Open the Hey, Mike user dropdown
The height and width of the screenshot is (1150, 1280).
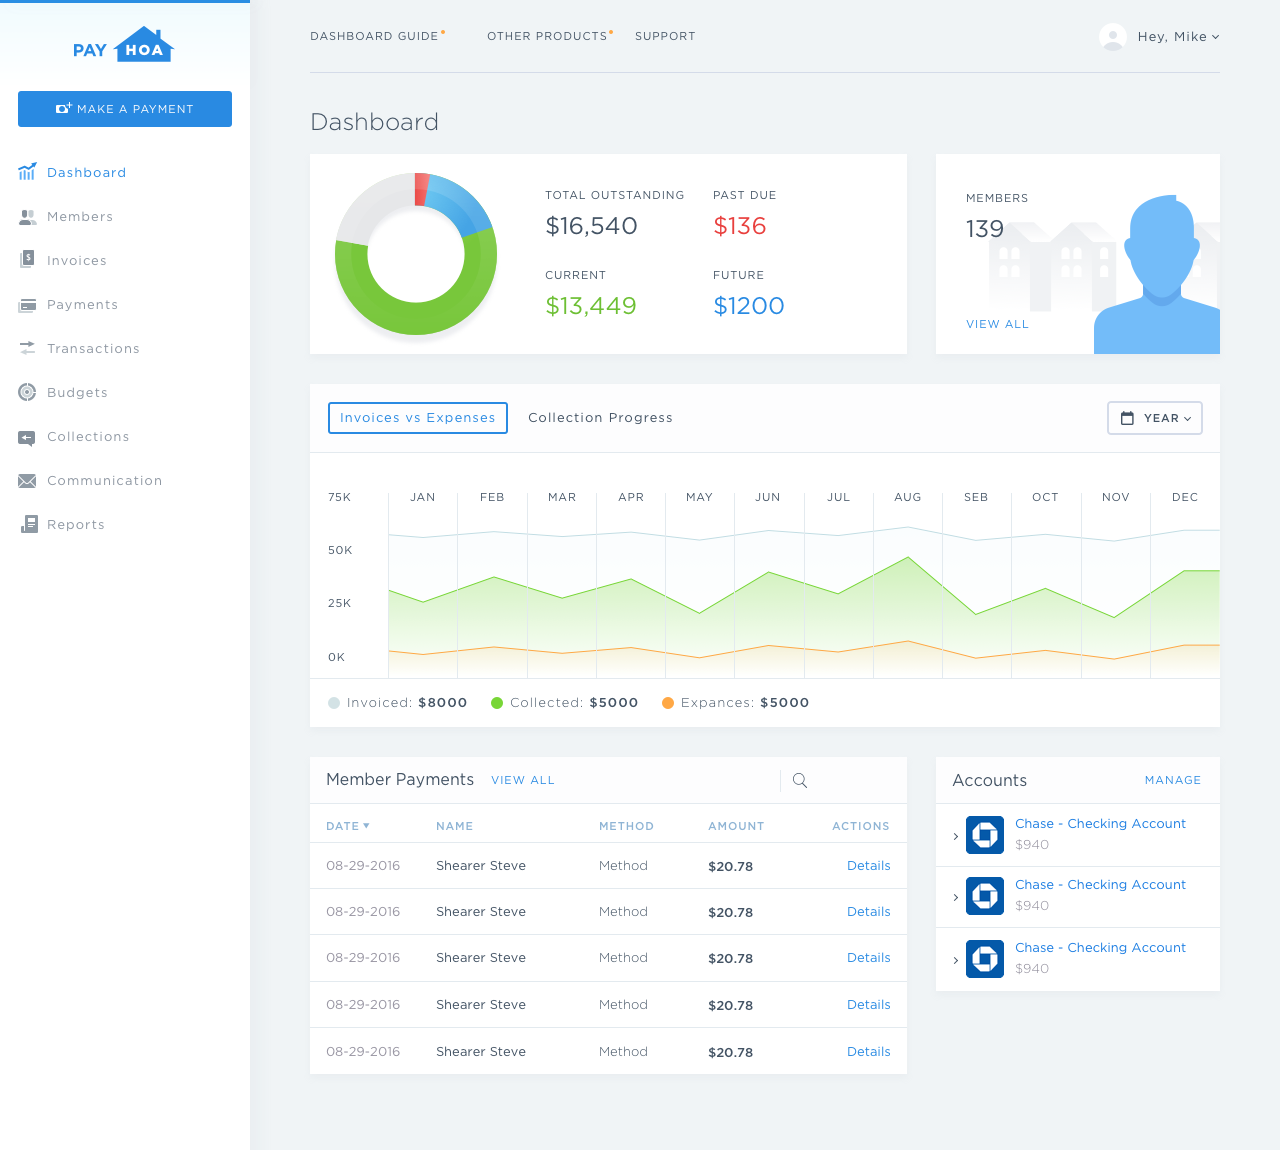pyautogui.click(x=1178, y=37)
